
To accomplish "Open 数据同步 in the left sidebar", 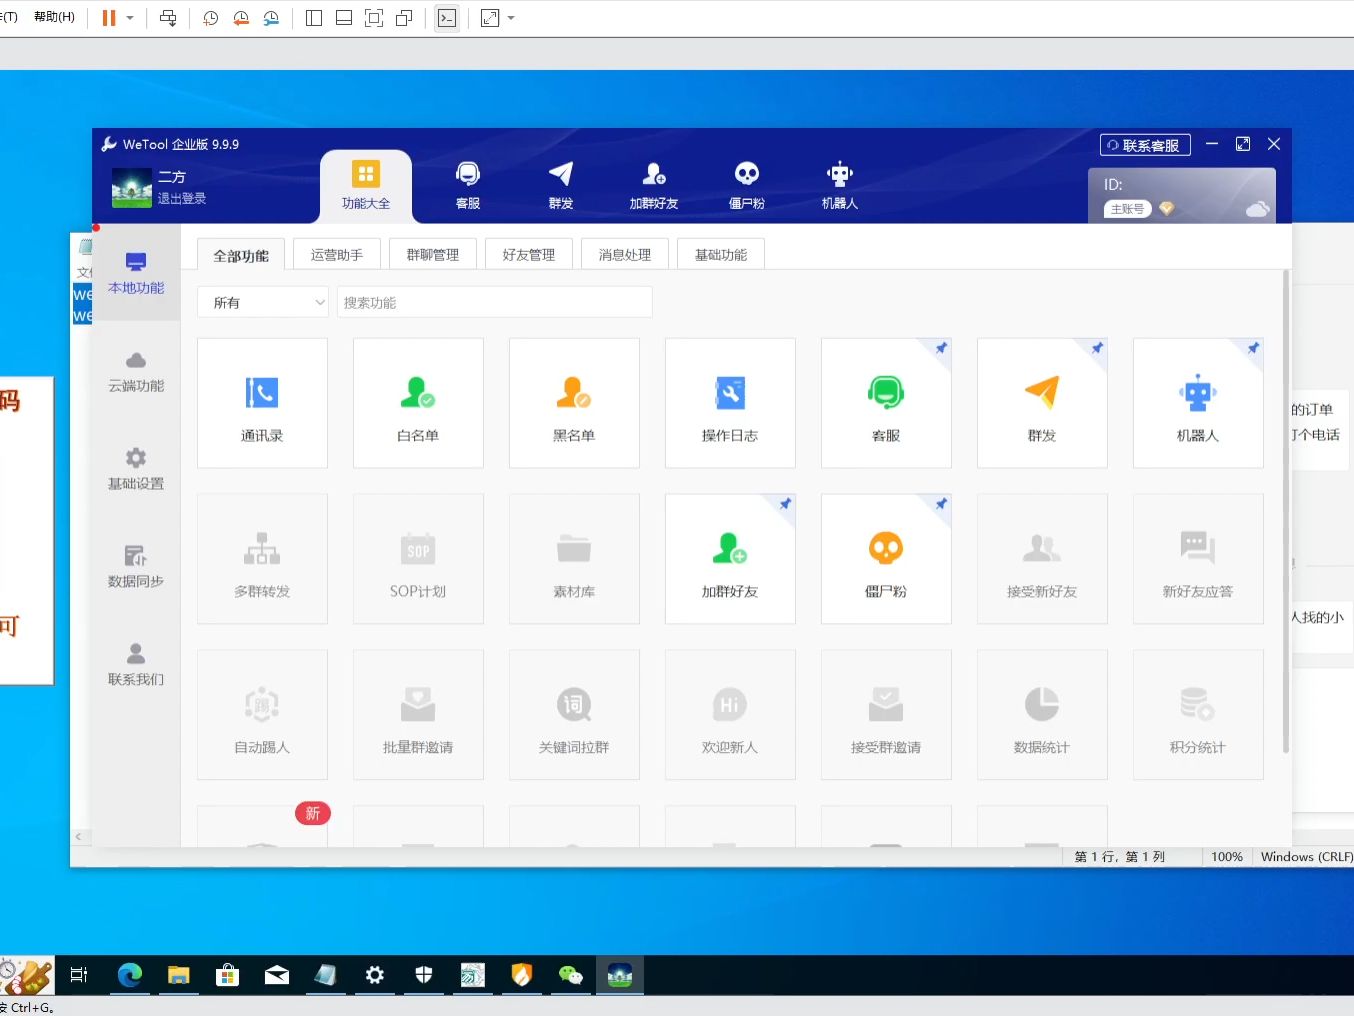I will pos(136,567).
